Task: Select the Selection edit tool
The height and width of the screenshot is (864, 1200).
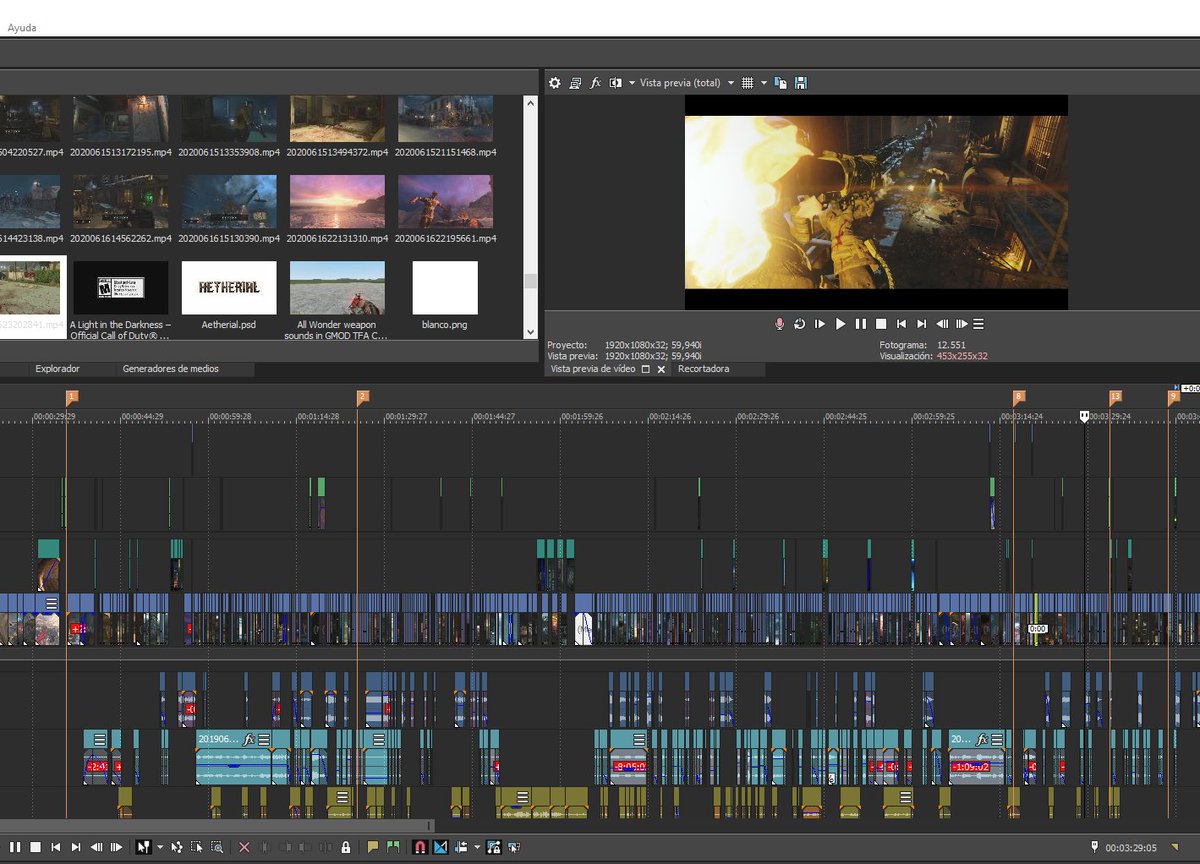Action: tap(197, 847)
